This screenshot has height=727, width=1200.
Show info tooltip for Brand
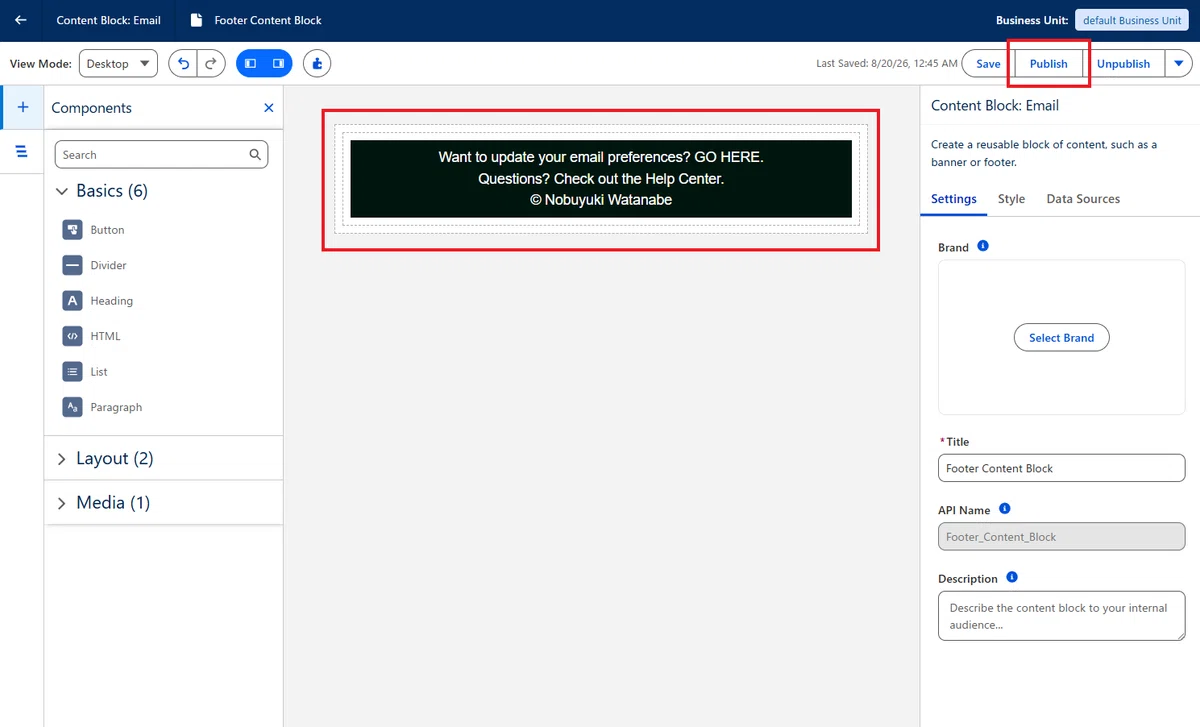983,246
